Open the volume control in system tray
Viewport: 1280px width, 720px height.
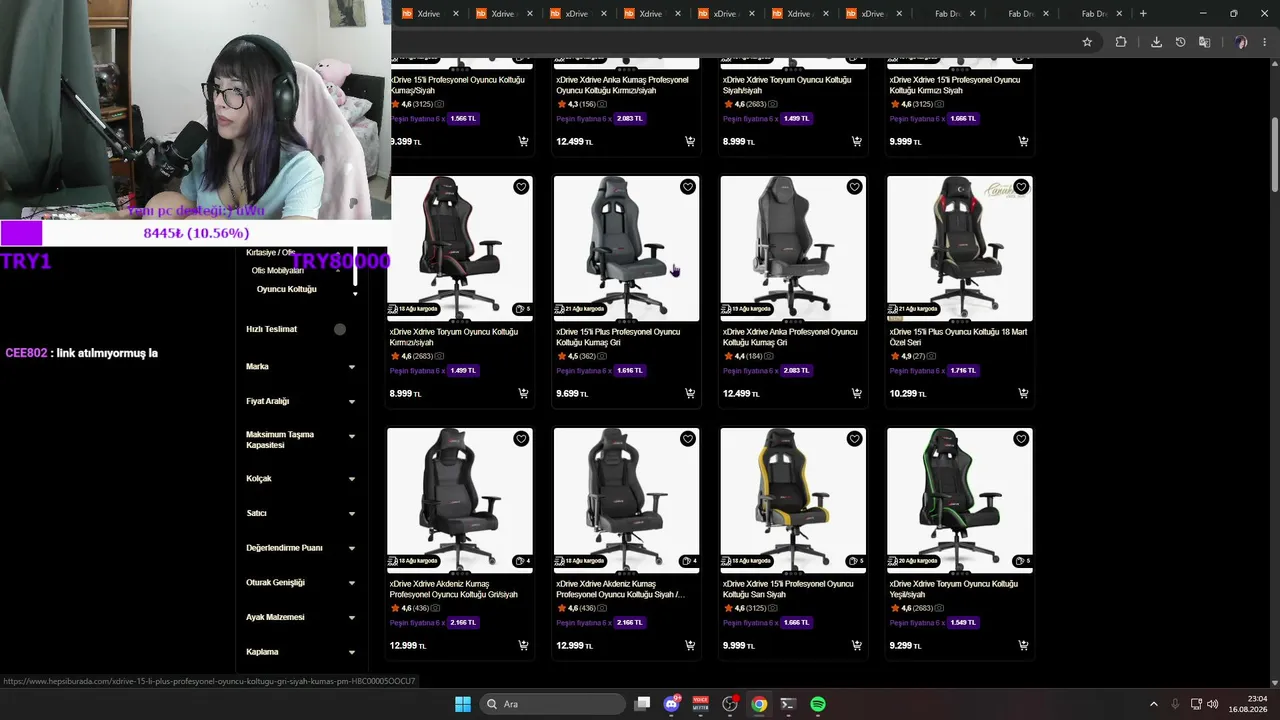pyautogui.click(x=1213, y=704)
